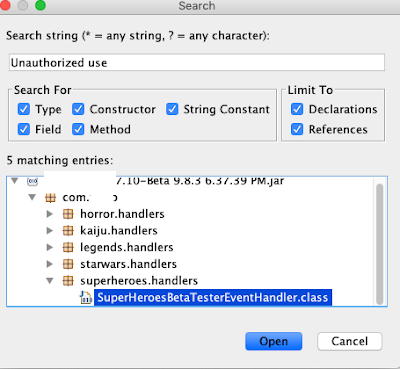Expand the starwars.handlers disclosure triangle
Image resolution: width=400 pixels, height=369 pixels.
pos(50,264)
